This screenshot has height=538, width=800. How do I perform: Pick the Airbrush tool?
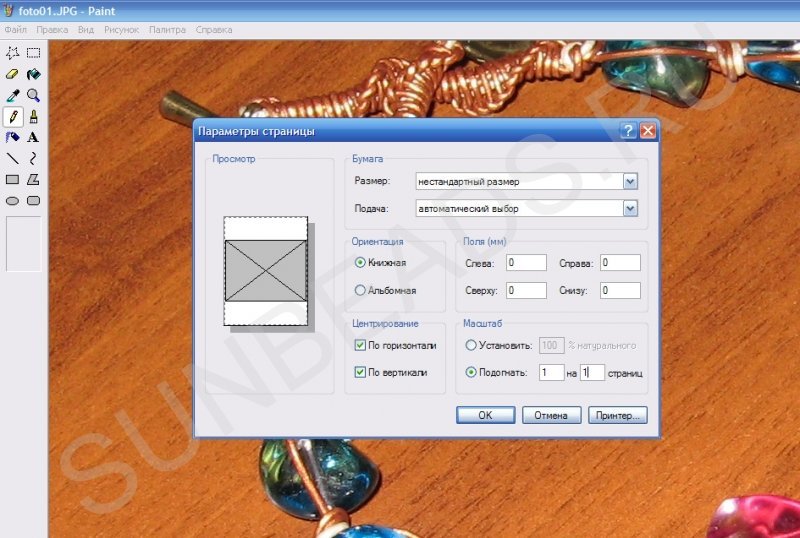(x=12, y=137)
